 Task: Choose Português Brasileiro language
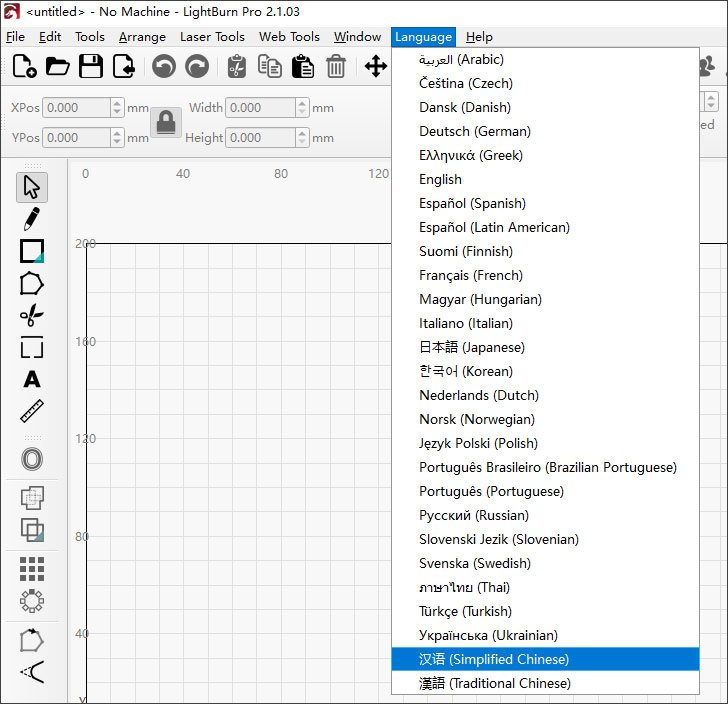tap(545, 467)
